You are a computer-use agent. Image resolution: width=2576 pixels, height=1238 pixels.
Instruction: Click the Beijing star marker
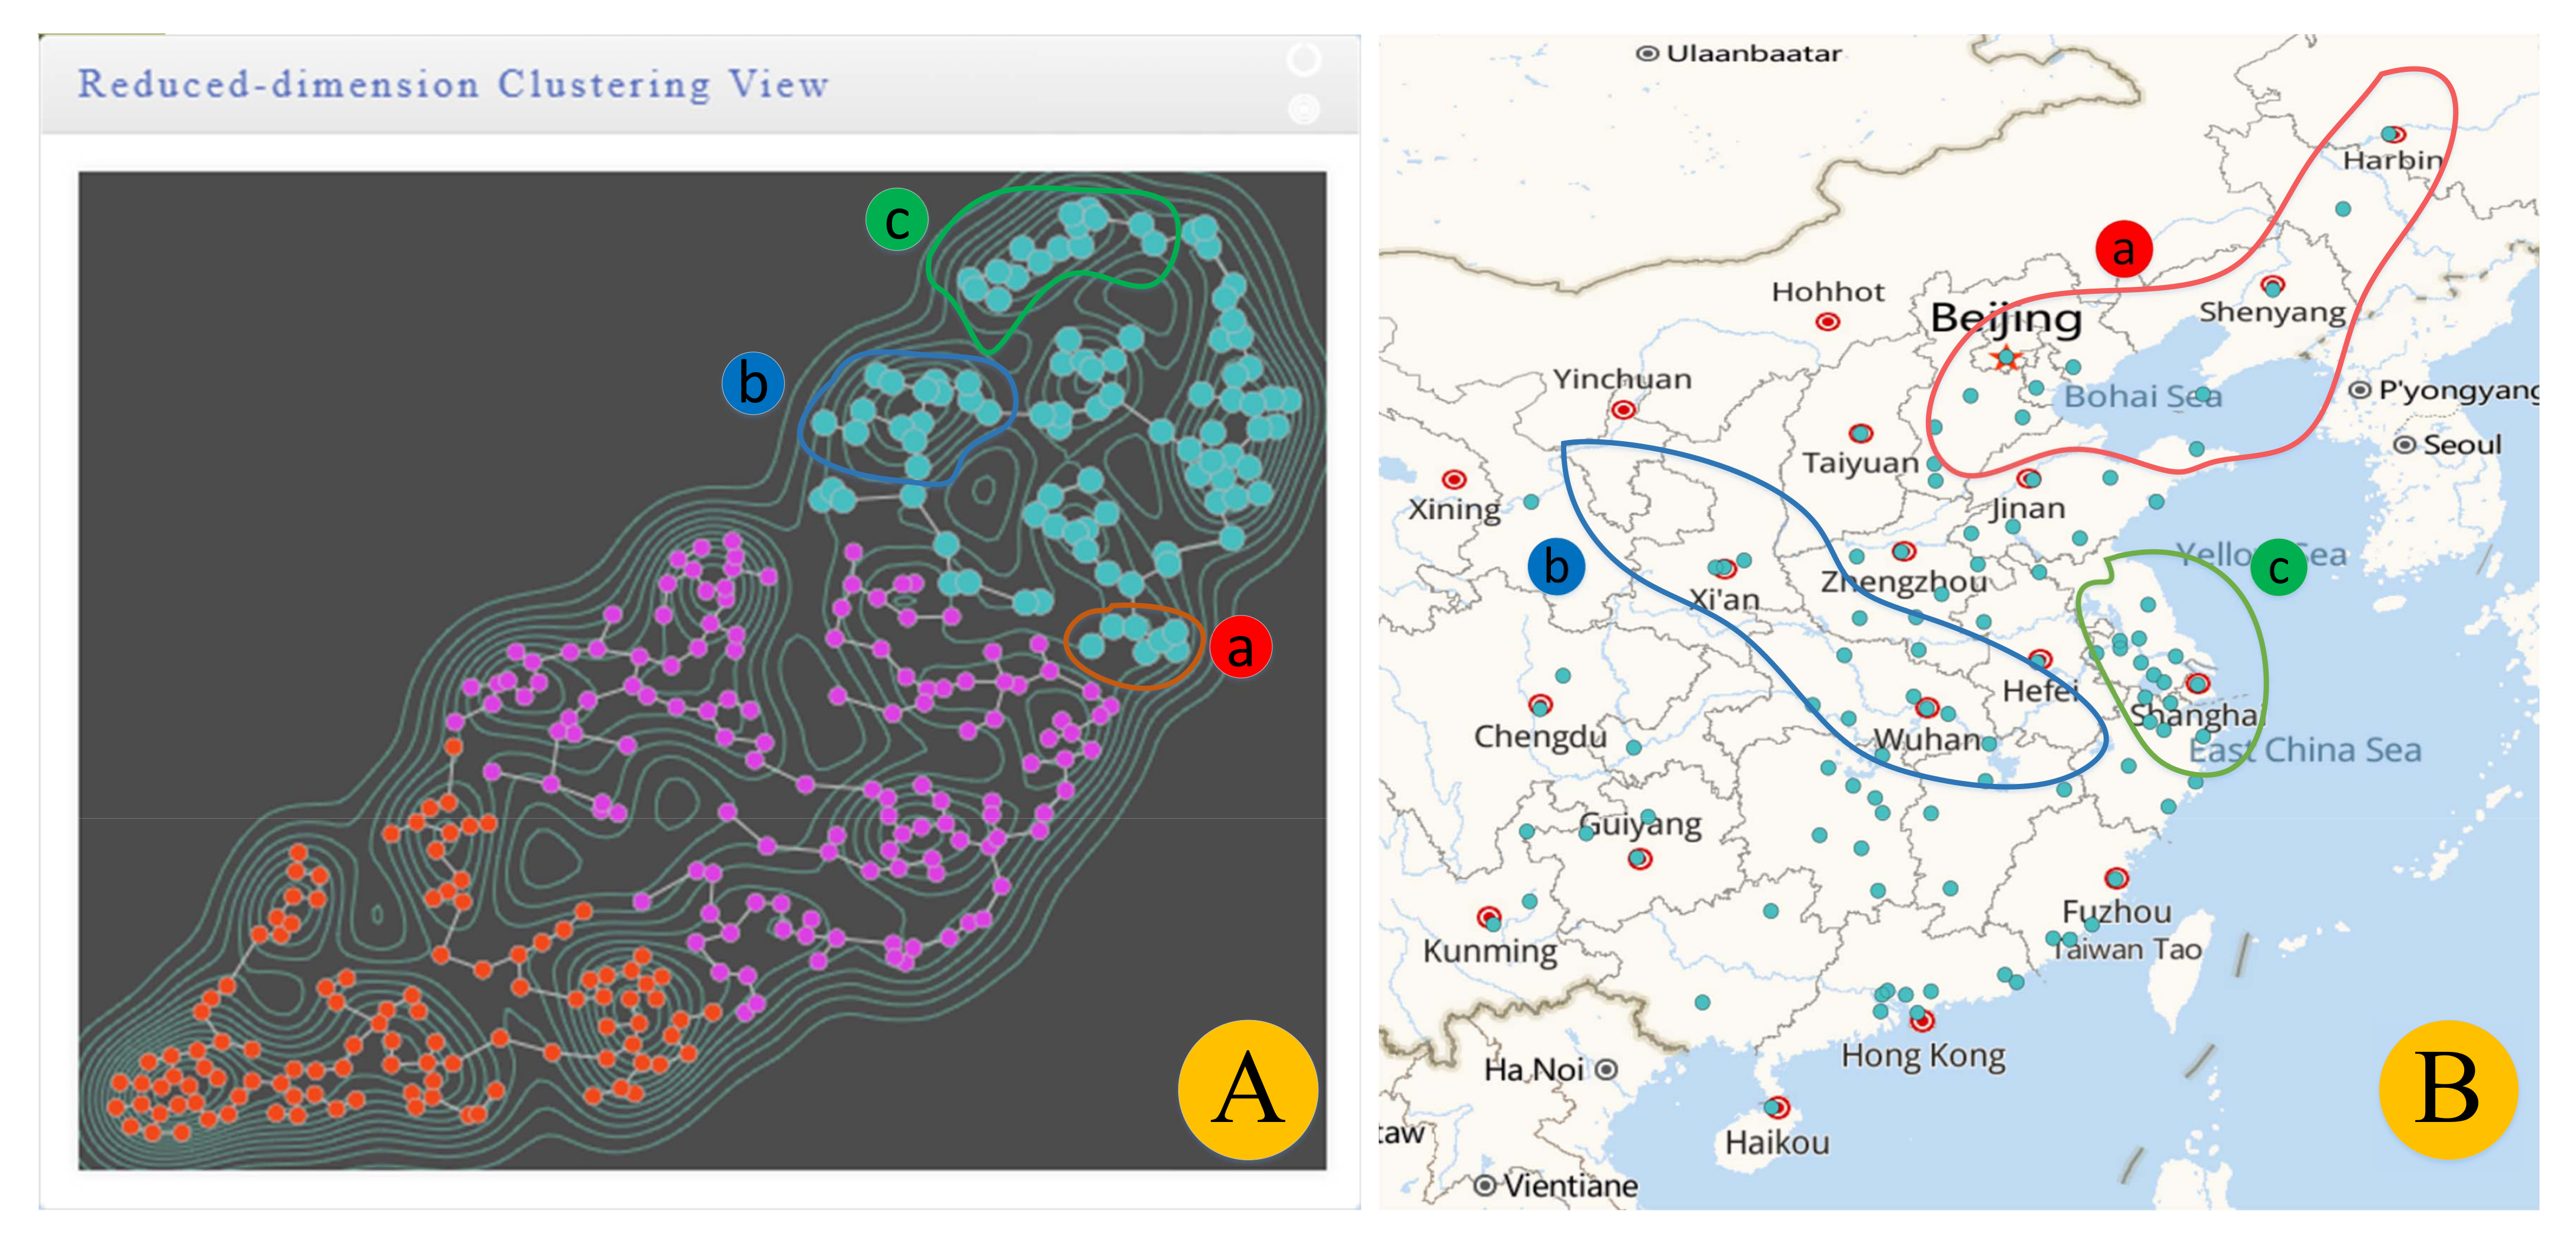click(x=2006, y=358)
